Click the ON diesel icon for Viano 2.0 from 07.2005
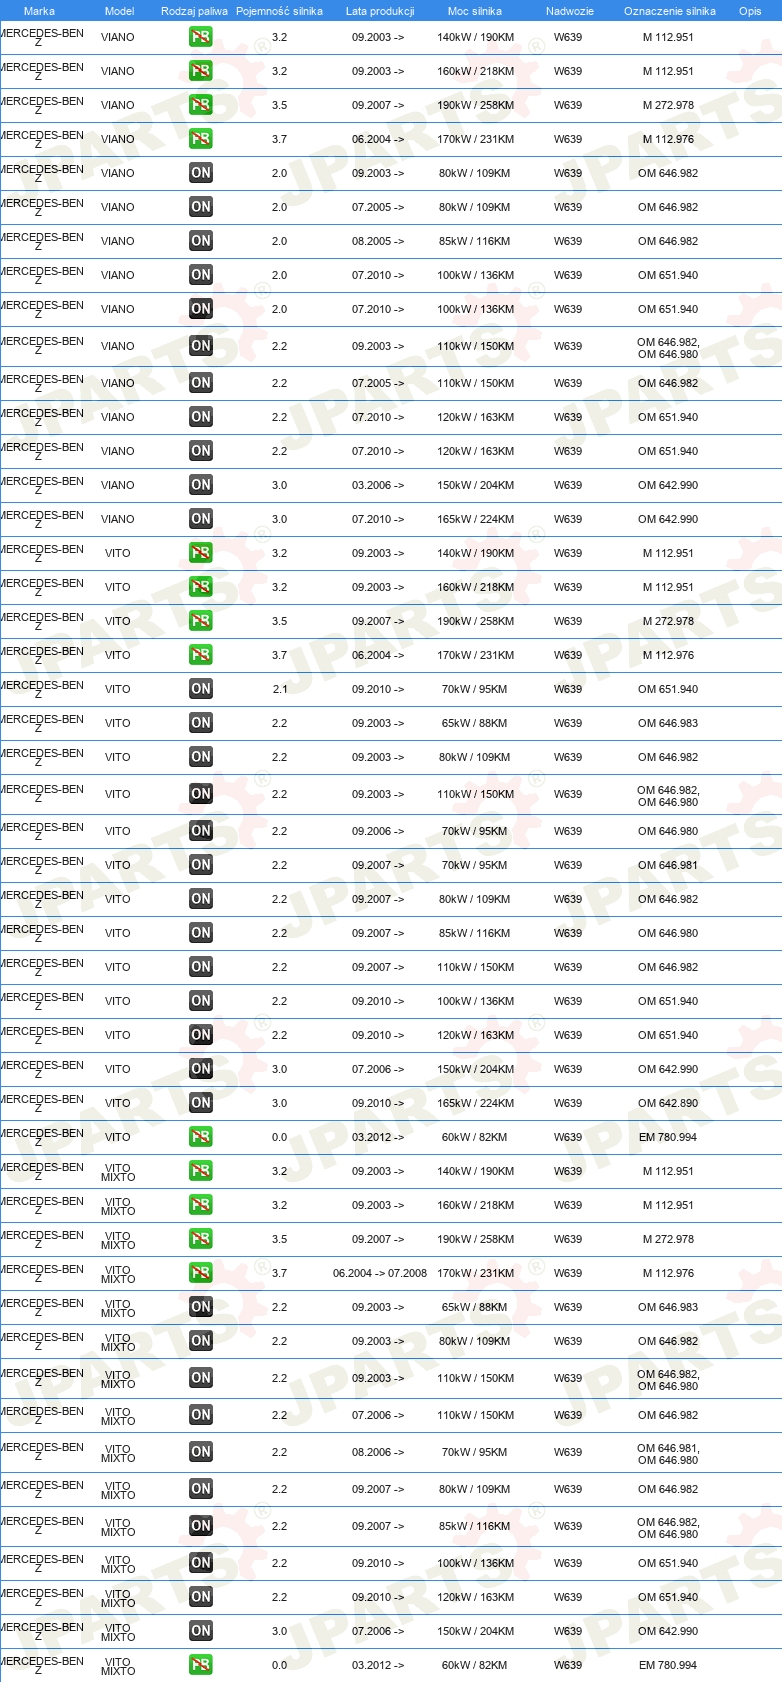Screen dimensions: 782x1682 tap(201, 207)
